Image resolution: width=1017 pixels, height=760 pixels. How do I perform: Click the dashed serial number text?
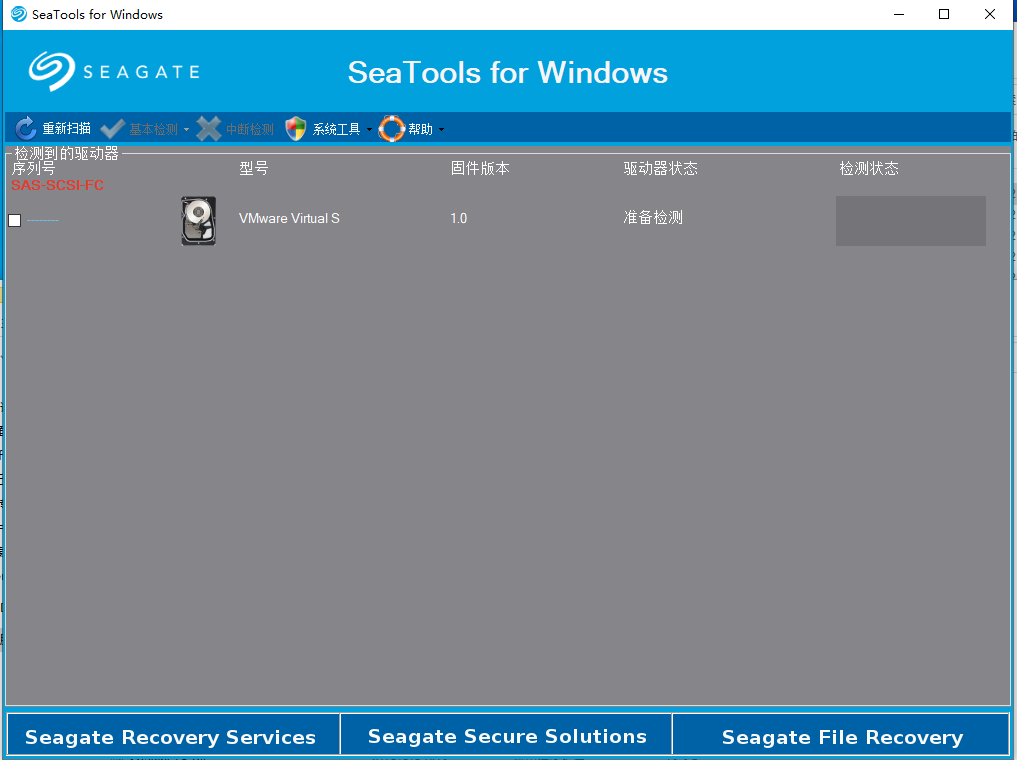[x=43, y=220]
